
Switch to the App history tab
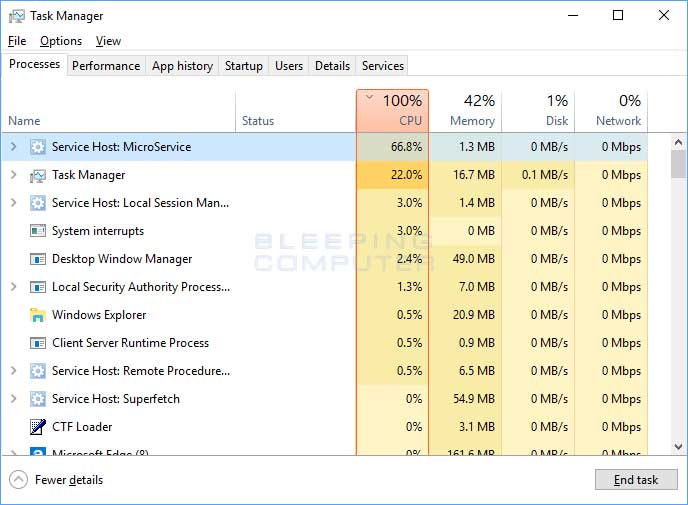click(x=183, y=66)
